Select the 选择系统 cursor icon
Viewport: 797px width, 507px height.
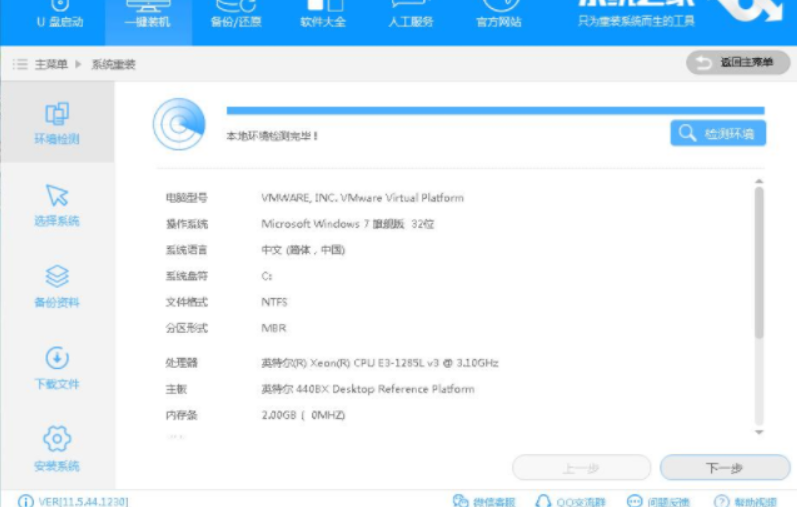(x=57, y=195)
